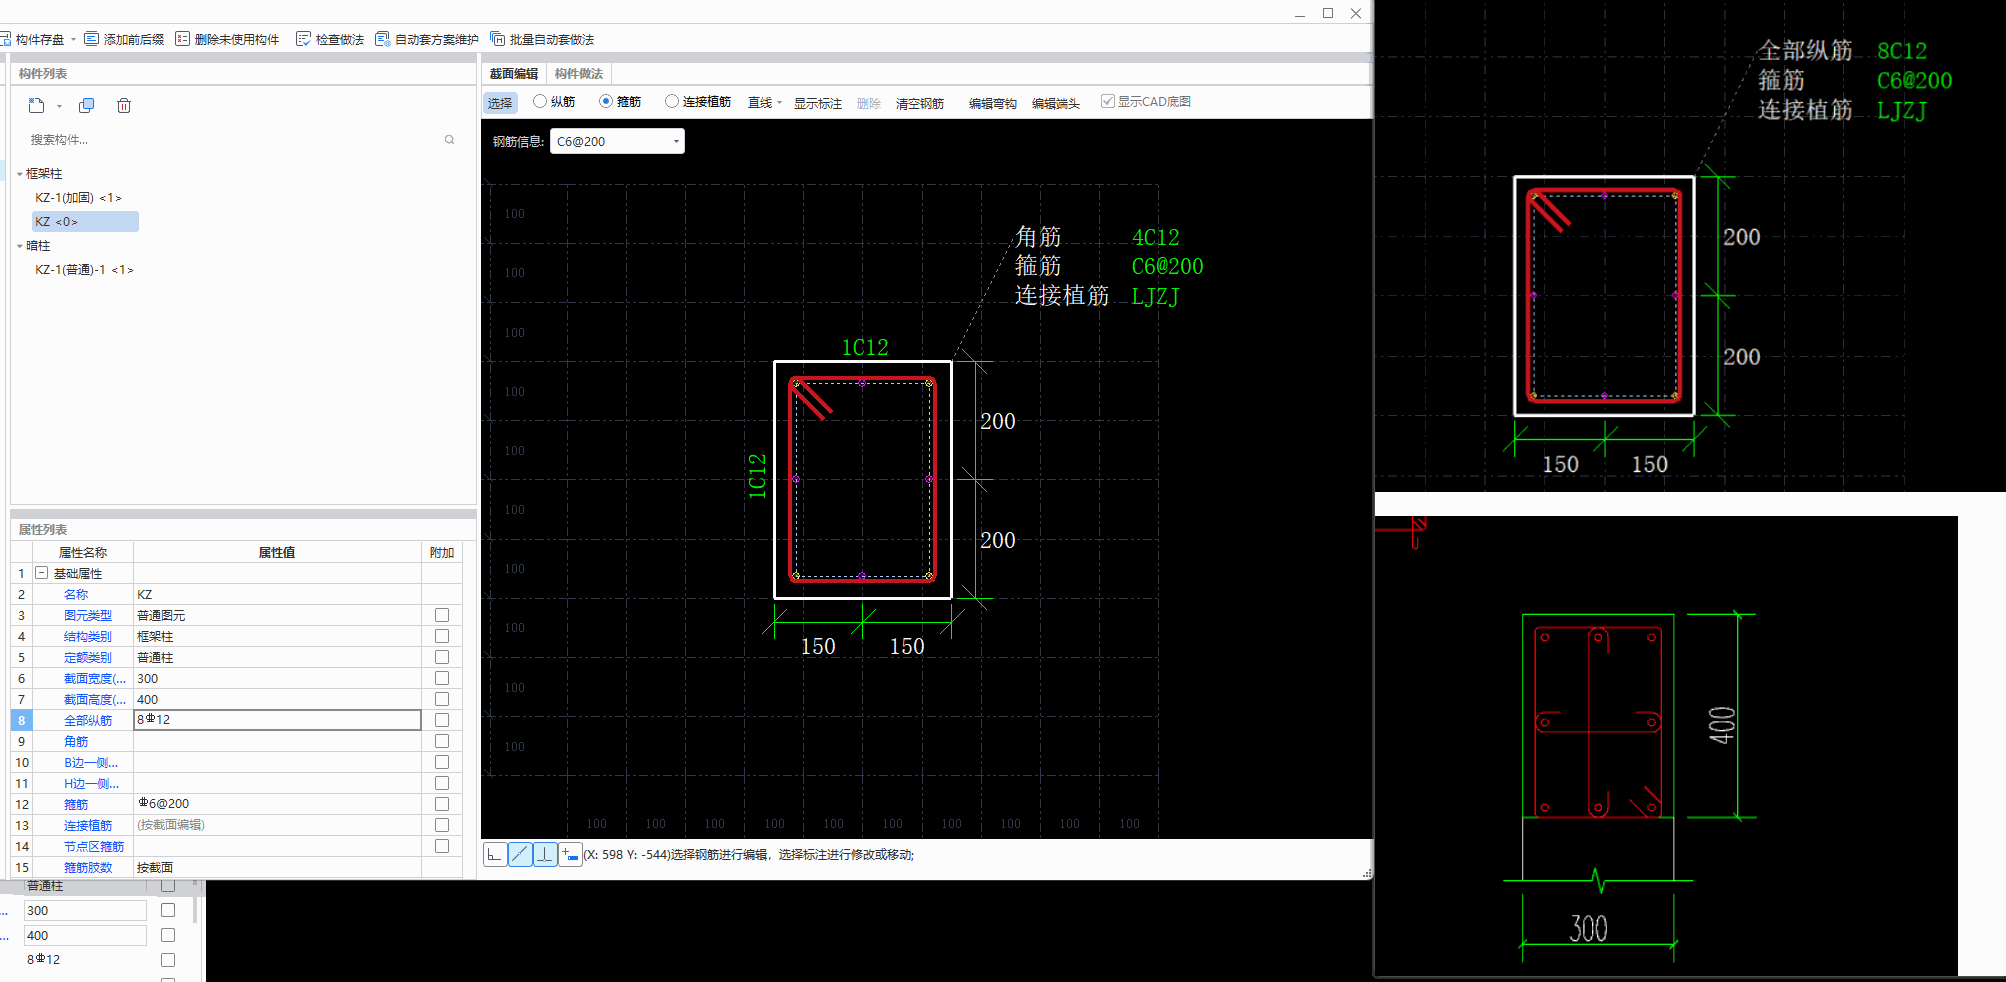Select the KZ <0> tree item

pos(85,222)
